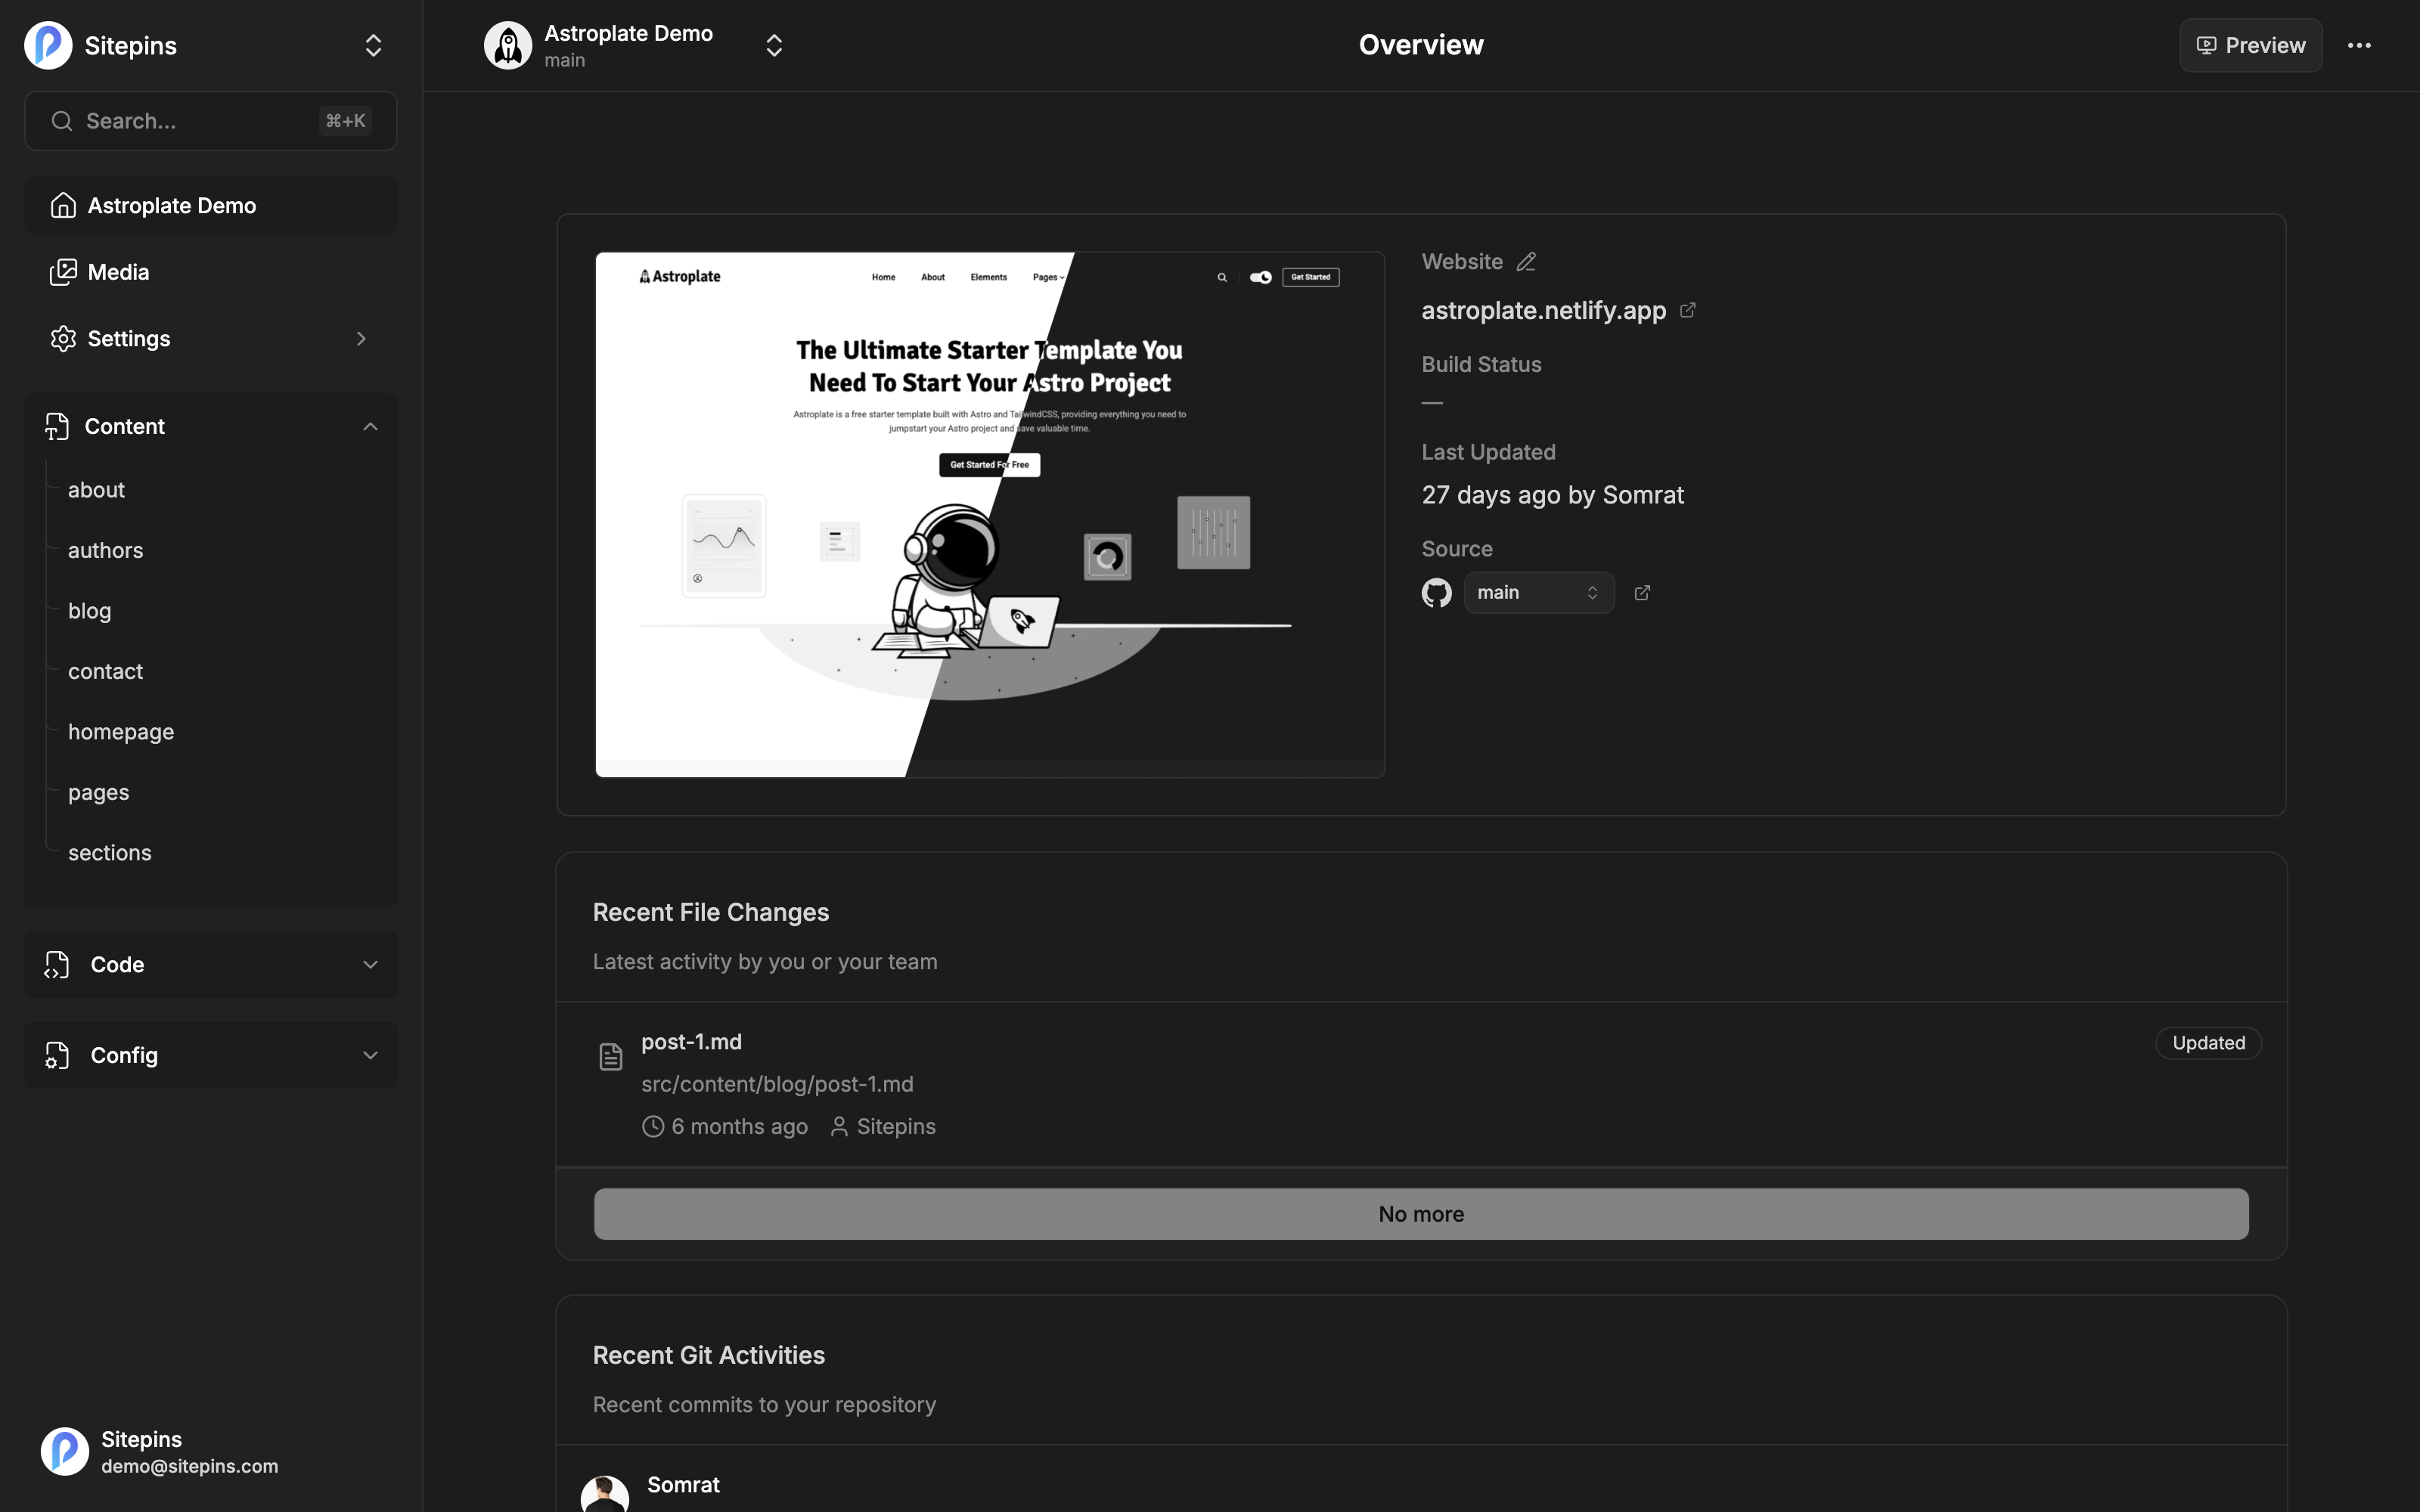The height and width of the screenshot is (1512, 2420).
Task: Click the GitHub source icon
Action: click(1437, 593)
